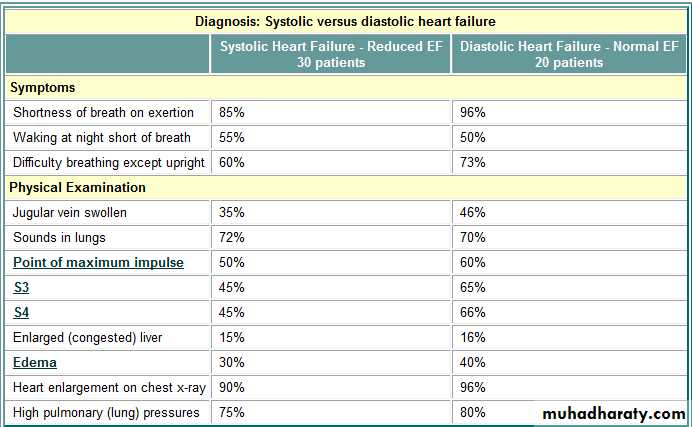Select the Diastolic Heart Failure column header
The width and height of the screenshot is (692, 427).
click(x=567, y=54)
